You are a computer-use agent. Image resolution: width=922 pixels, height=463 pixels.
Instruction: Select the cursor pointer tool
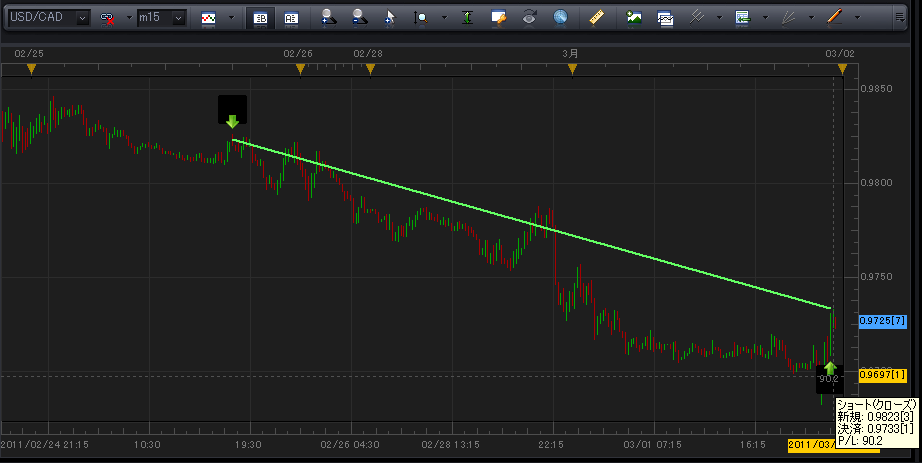(x=390, y=18)
